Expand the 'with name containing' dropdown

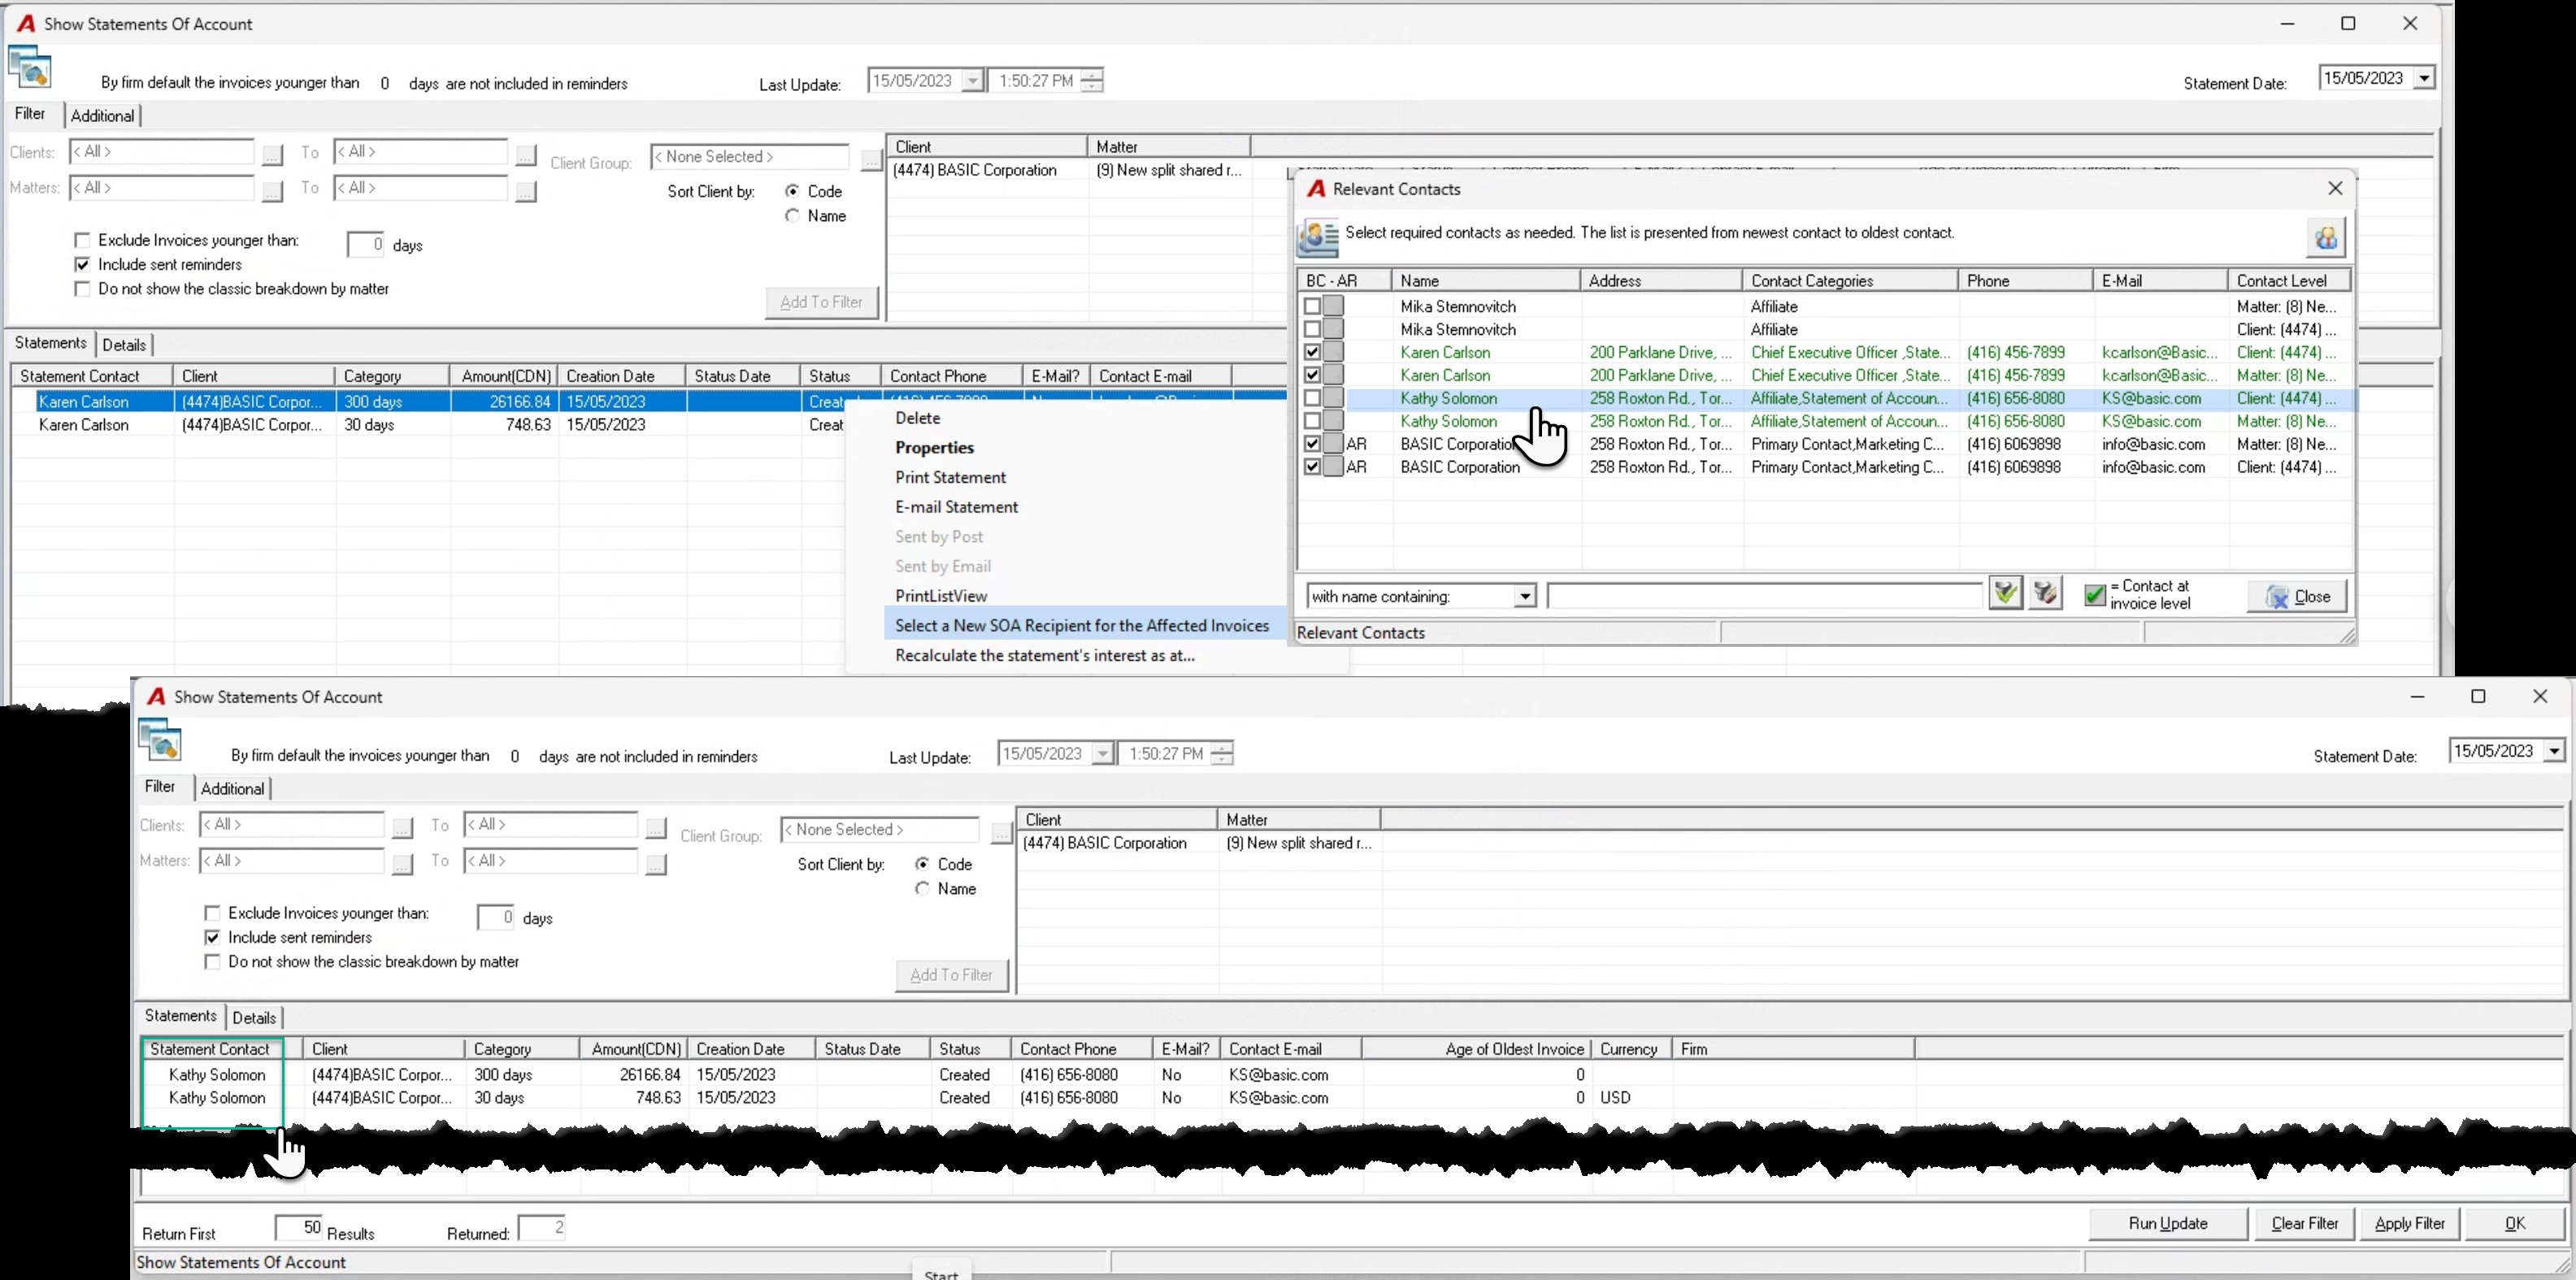coord(1524,596)
